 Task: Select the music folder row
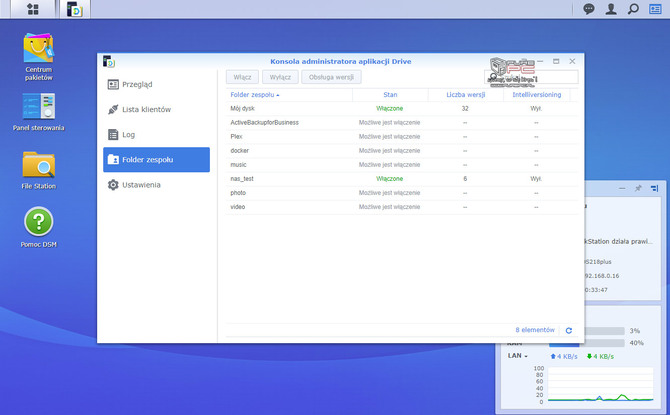402,165
